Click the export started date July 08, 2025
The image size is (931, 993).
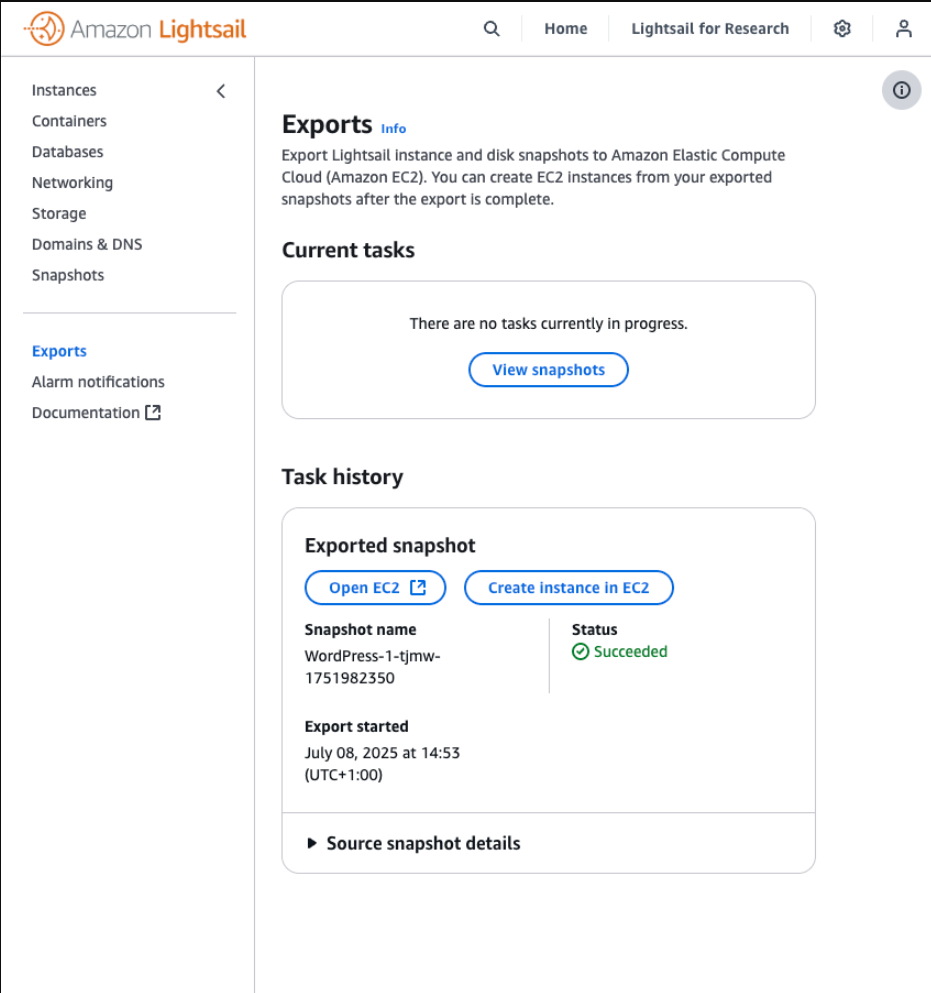382,764
